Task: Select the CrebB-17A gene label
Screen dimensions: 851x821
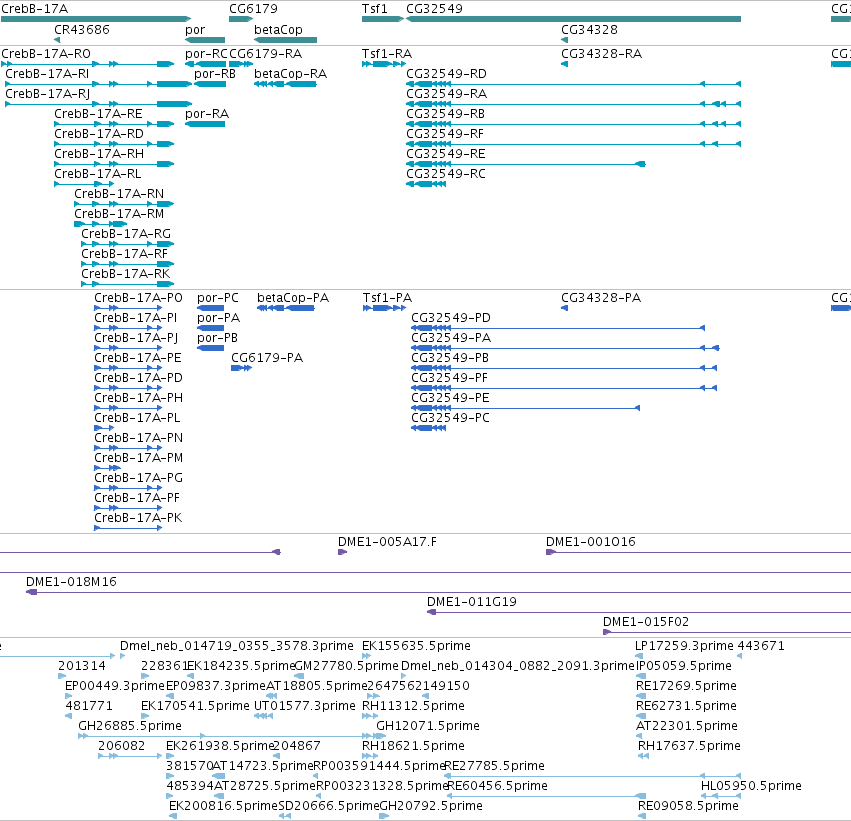Action: pyautogui.click(x=35, y=9)
